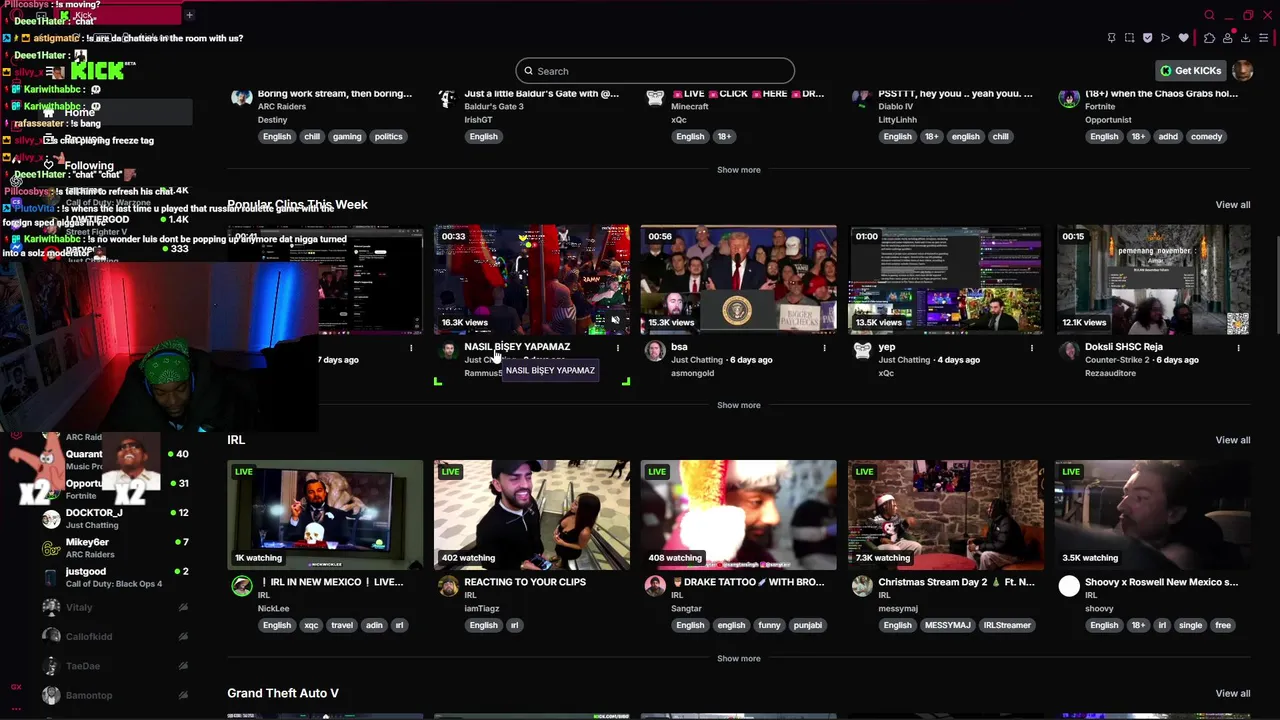Click View all for Grand Theft Auto V
Viewport: 1280px width, 720px height.
pyautogui.click(x=1232, y=693)
